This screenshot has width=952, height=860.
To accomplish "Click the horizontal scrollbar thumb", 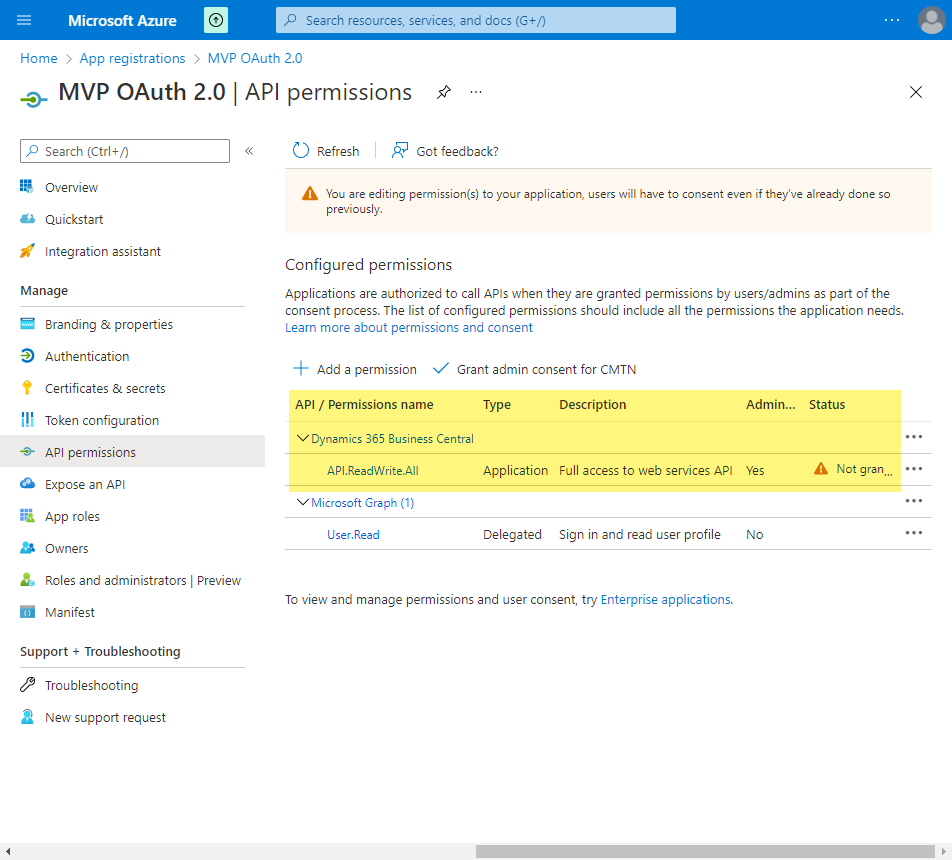I will [x=705, y=851].
